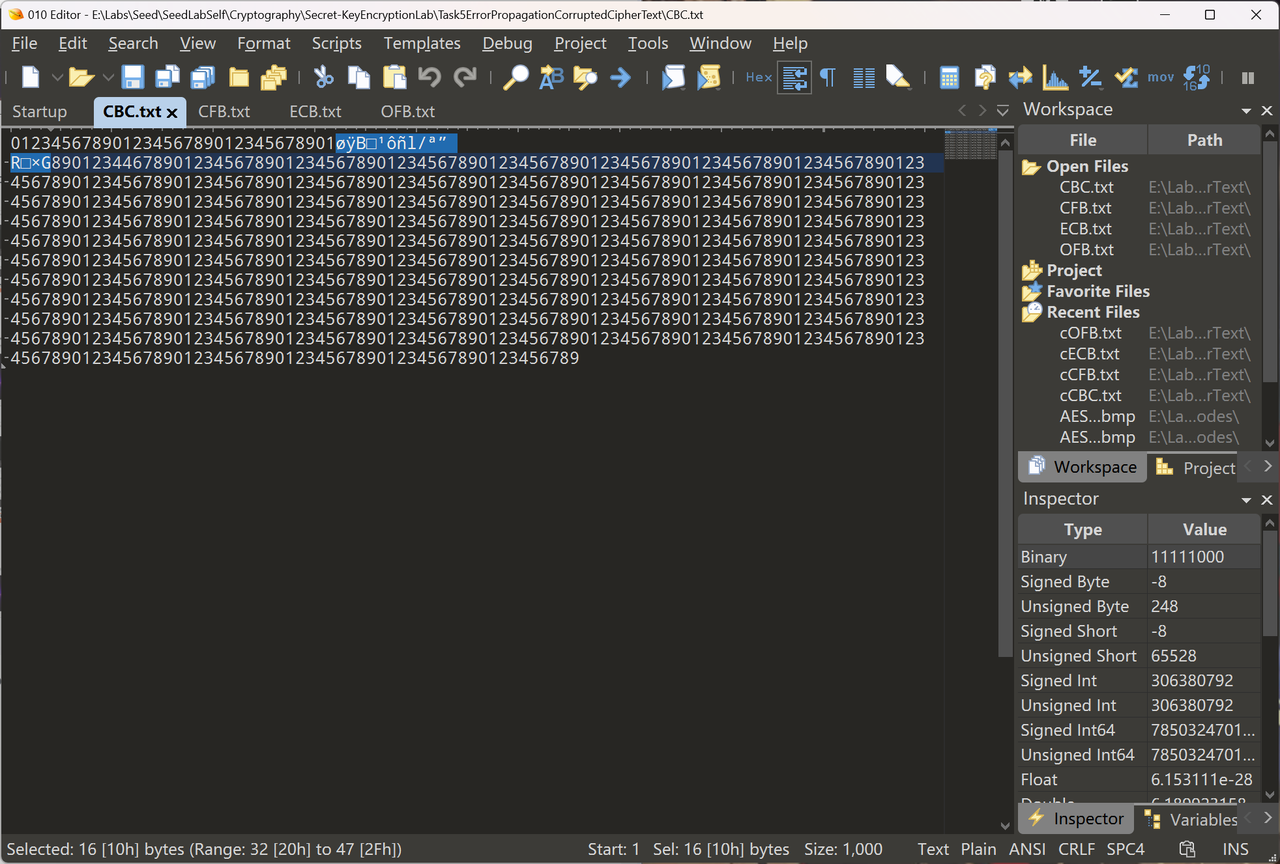Click the Close file folder icon
This screenshot has height=864, width=1280.
click(239, 77)
